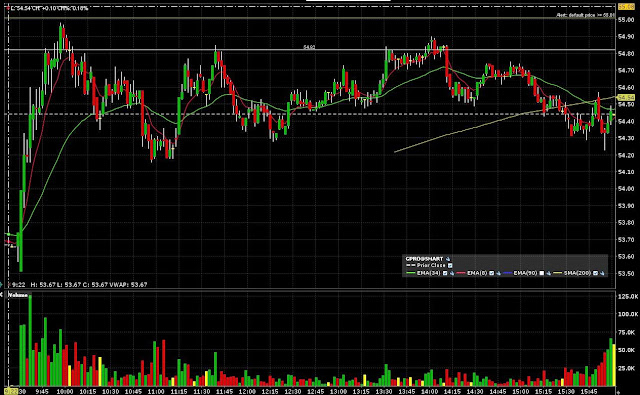Screen dimensions: 640x395
Task: Select the GPRO@SMART legend title
Action: tap(424, 259)
